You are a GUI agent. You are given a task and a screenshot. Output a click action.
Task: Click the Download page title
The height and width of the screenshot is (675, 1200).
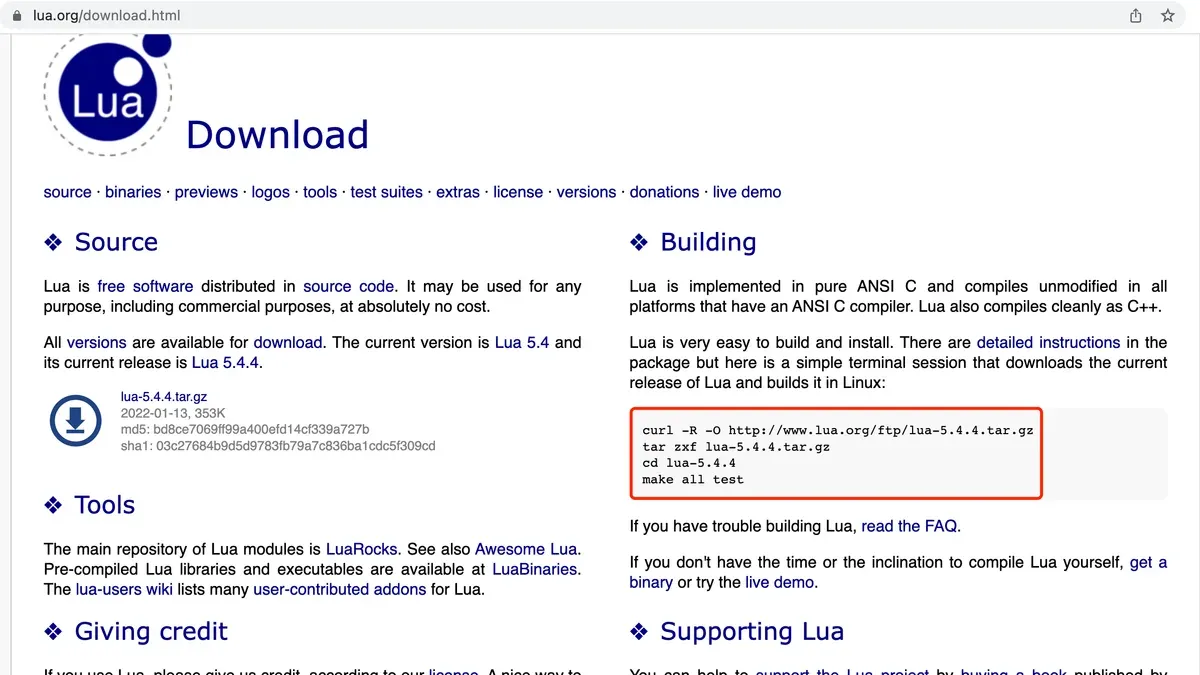pyautogui.click(x=277, y=135)
